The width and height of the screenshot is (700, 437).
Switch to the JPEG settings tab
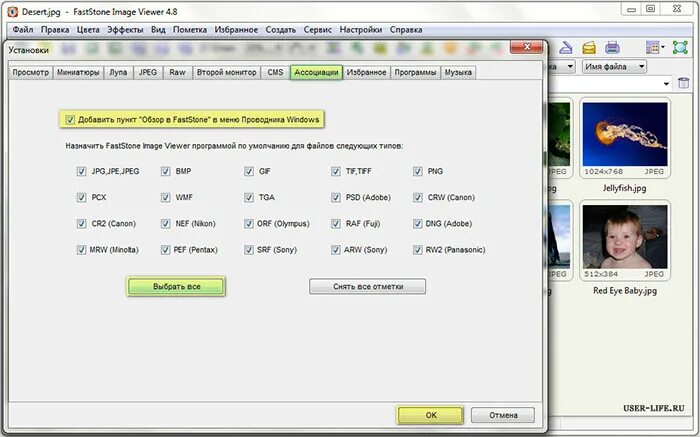pyautogui.click(x=148, y=72)
